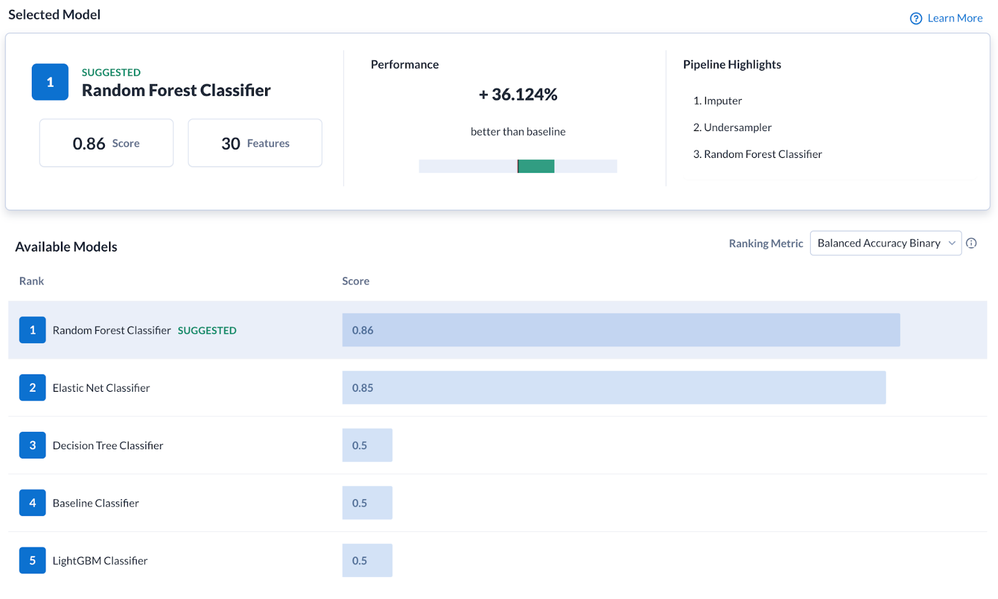This screenshot has height=599, width=998.
Task: Click the Random Forest 0.86 score bar
Action: coord(620,330)
